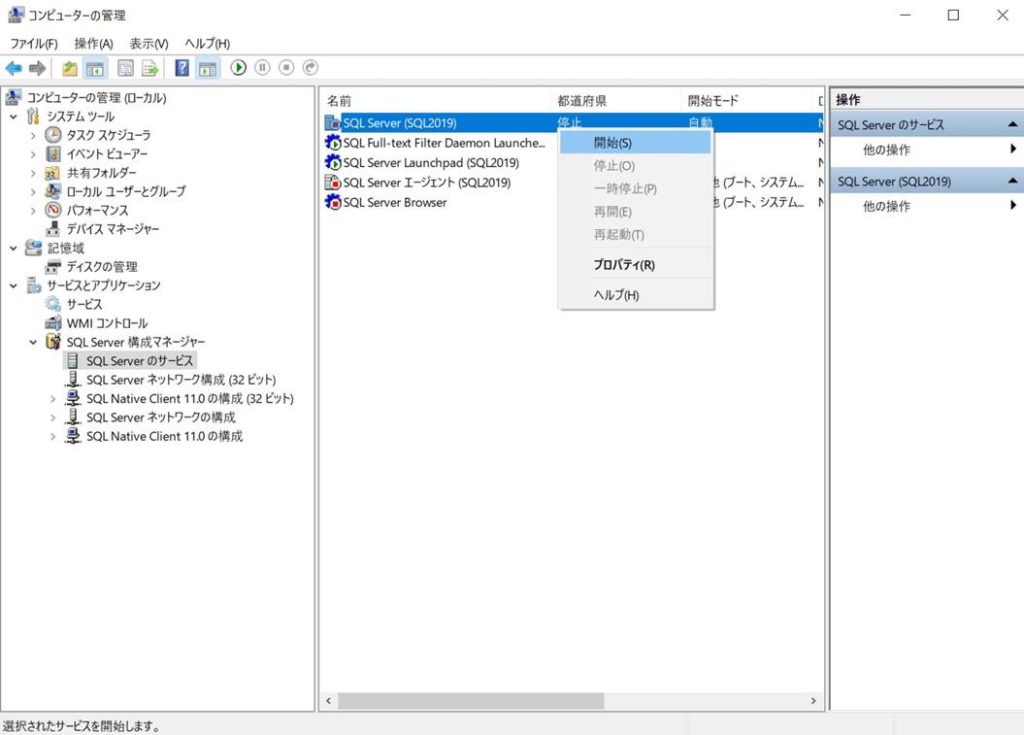This screenshot has width=1024, height=735.
Task: Expand the 共有フォルダー node arrow
Action: click(x=33, y=173)
